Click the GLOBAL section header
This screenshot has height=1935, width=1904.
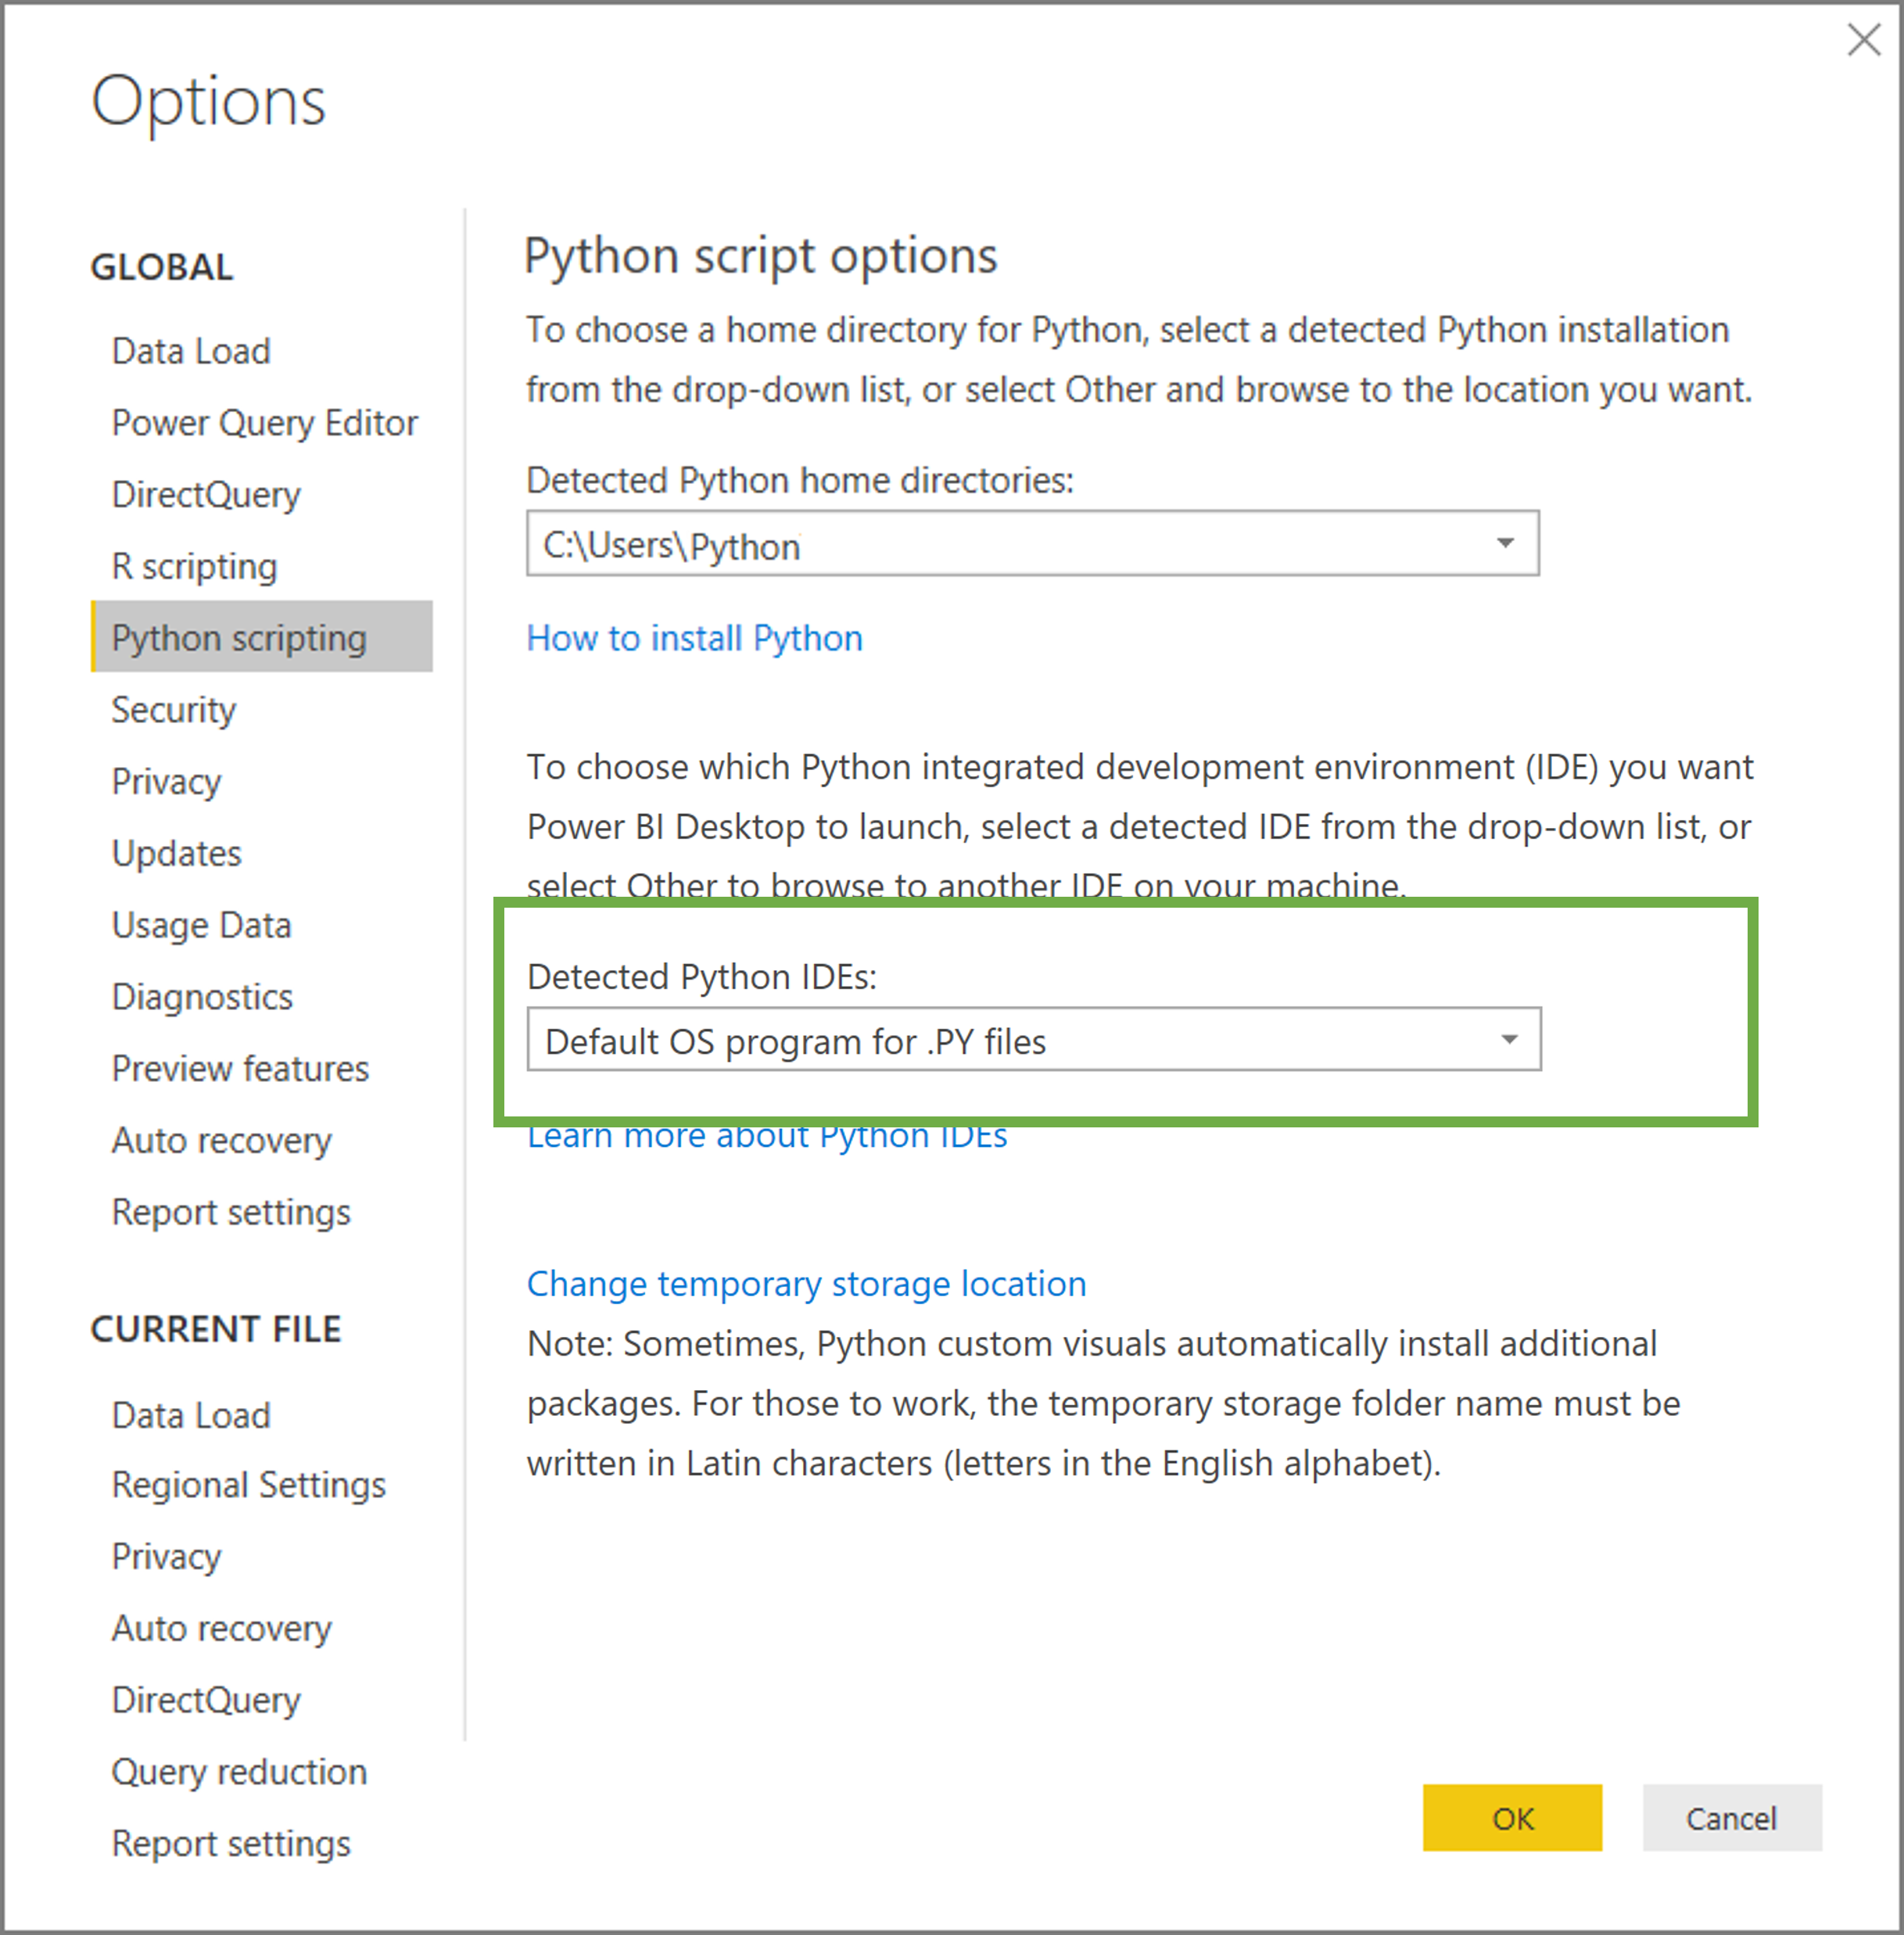click(162, 268)
